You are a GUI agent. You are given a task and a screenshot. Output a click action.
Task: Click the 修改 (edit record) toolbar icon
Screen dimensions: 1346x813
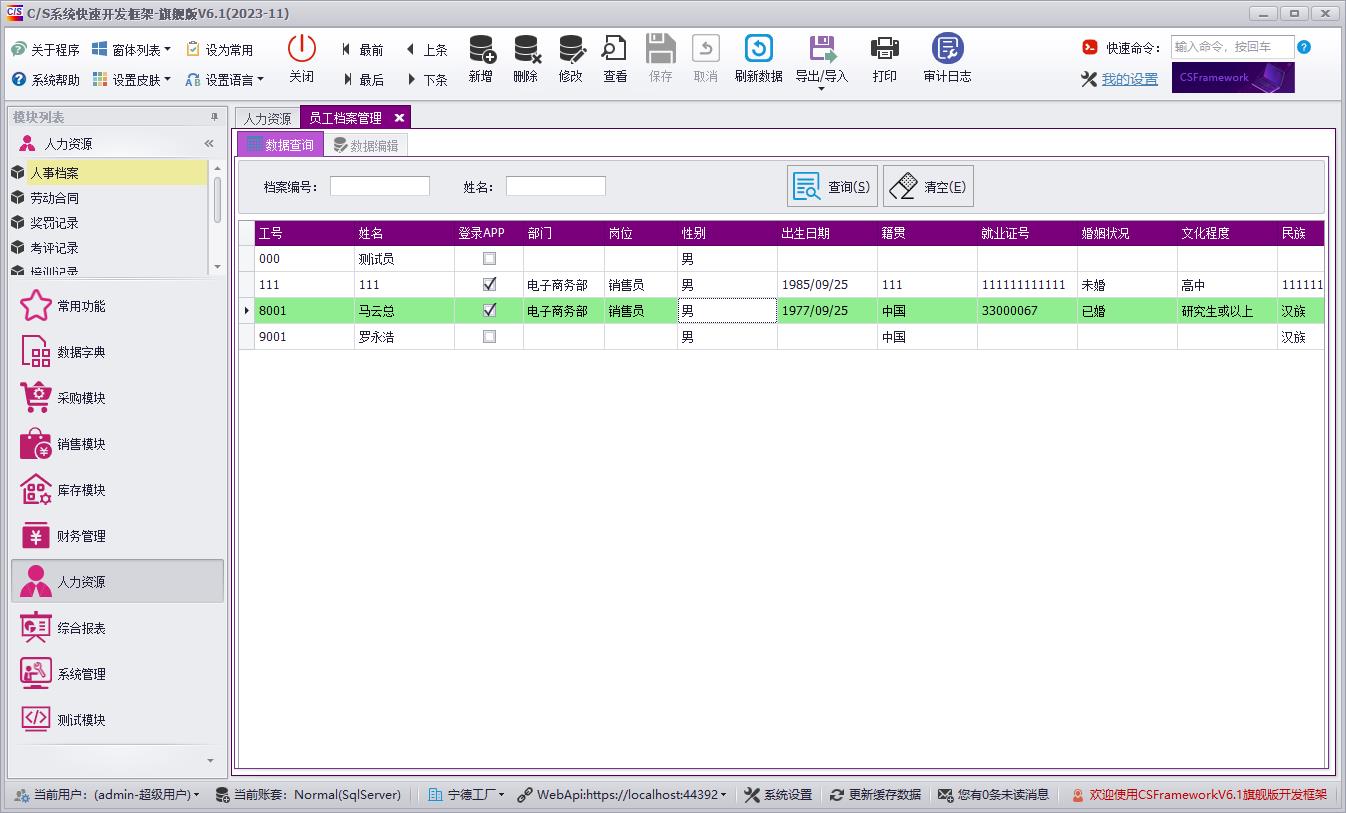(570, 50)
